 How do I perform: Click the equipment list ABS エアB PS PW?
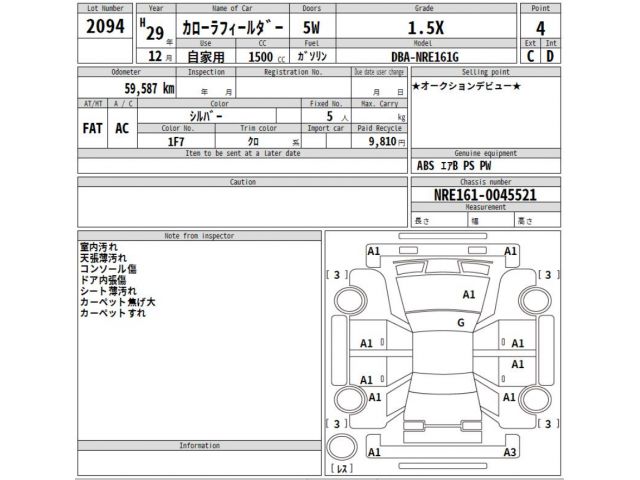pos(454,166)
